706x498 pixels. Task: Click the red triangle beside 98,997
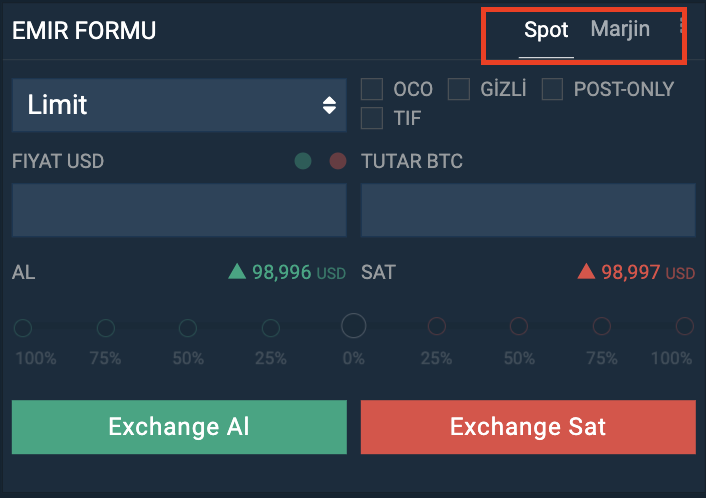pyautogui.click(x=586, y=272)
